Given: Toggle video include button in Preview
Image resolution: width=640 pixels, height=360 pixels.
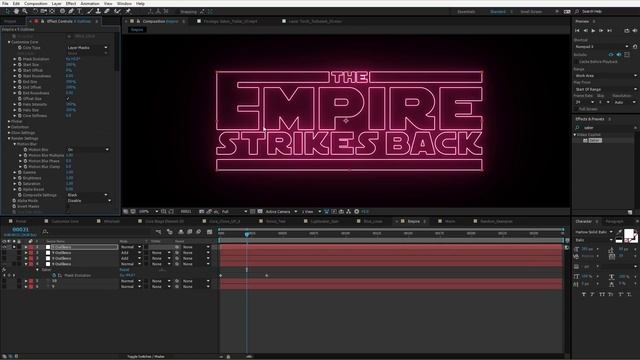Looking at the screenshot, I should tap(611, 55).
